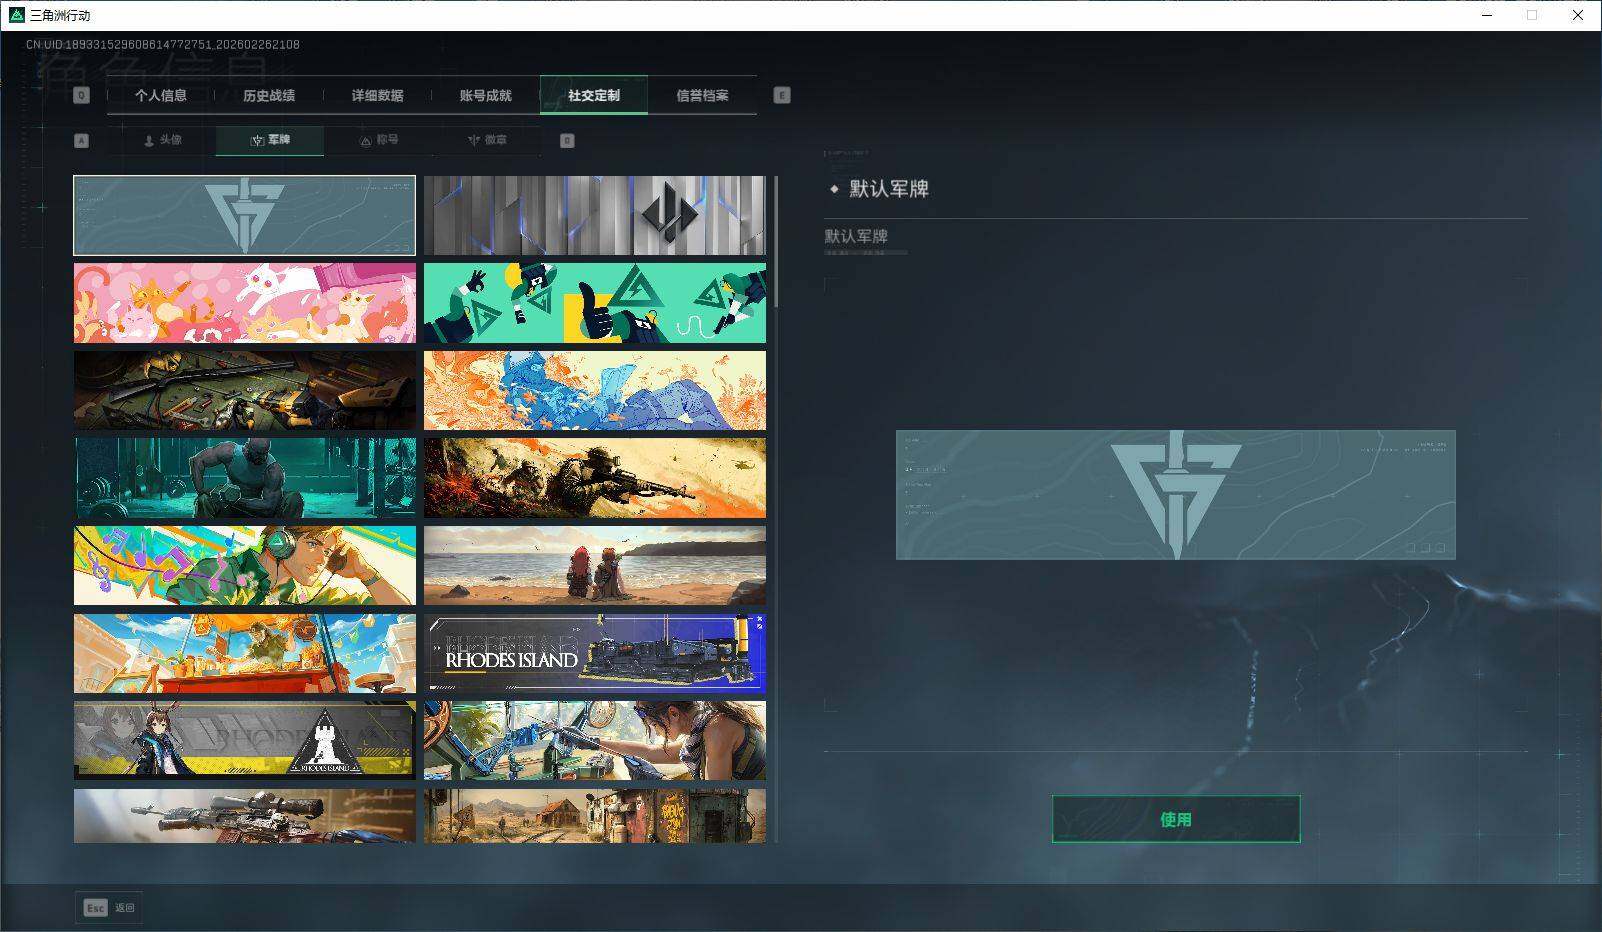Screen dimensions: 1602x932
Task: Choose the scoped sniper rifle dog tag
Action: point(245,816)
